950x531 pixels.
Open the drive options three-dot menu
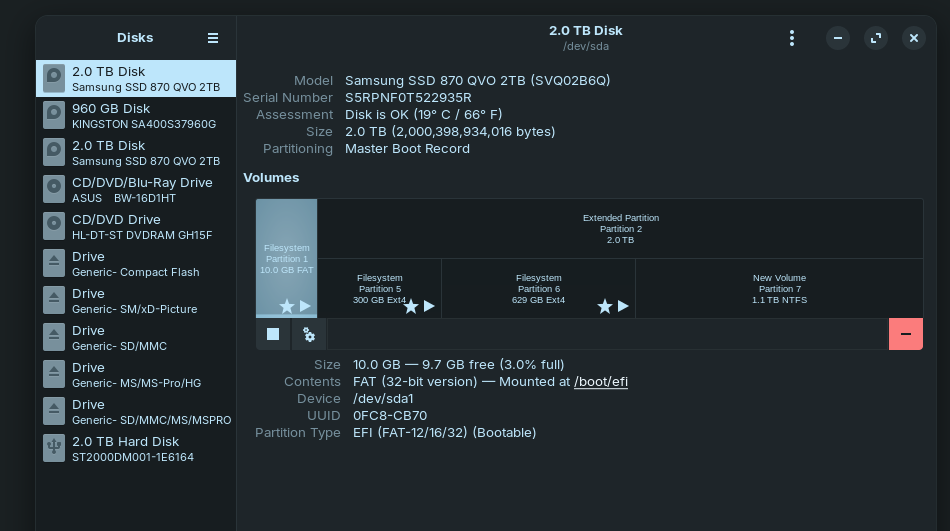tap(792, 38)
